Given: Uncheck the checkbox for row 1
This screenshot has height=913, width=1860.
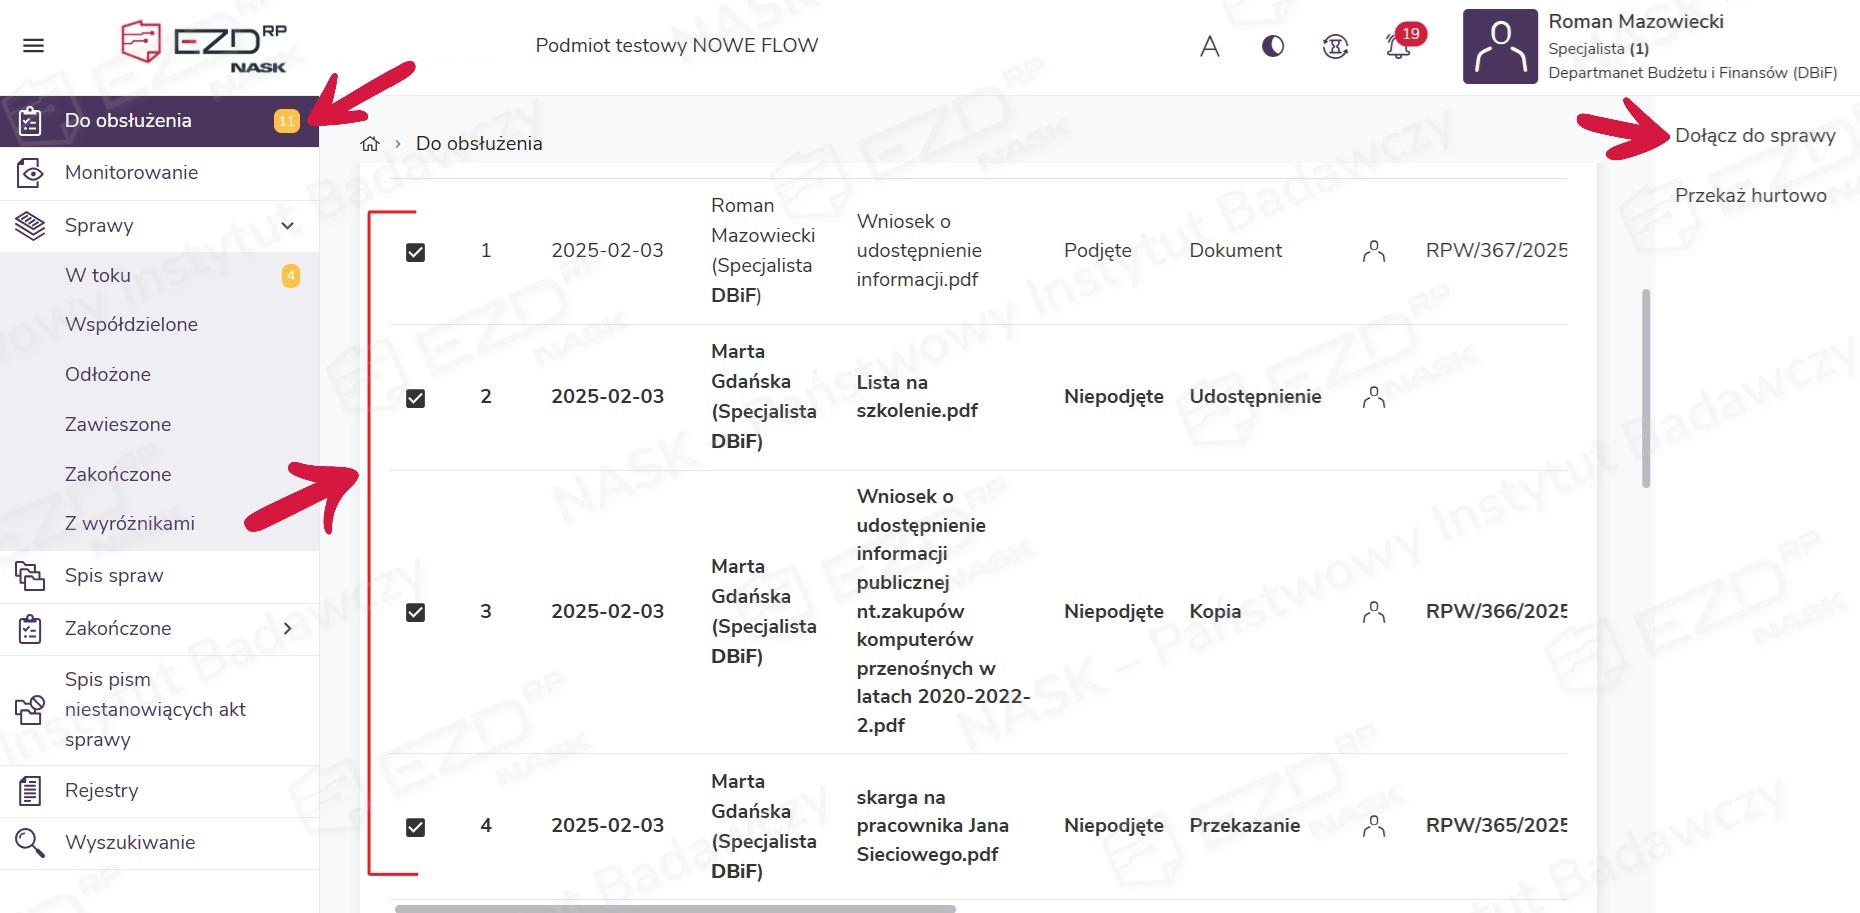Looking at the screenshot, I should (x=416, y=252).
